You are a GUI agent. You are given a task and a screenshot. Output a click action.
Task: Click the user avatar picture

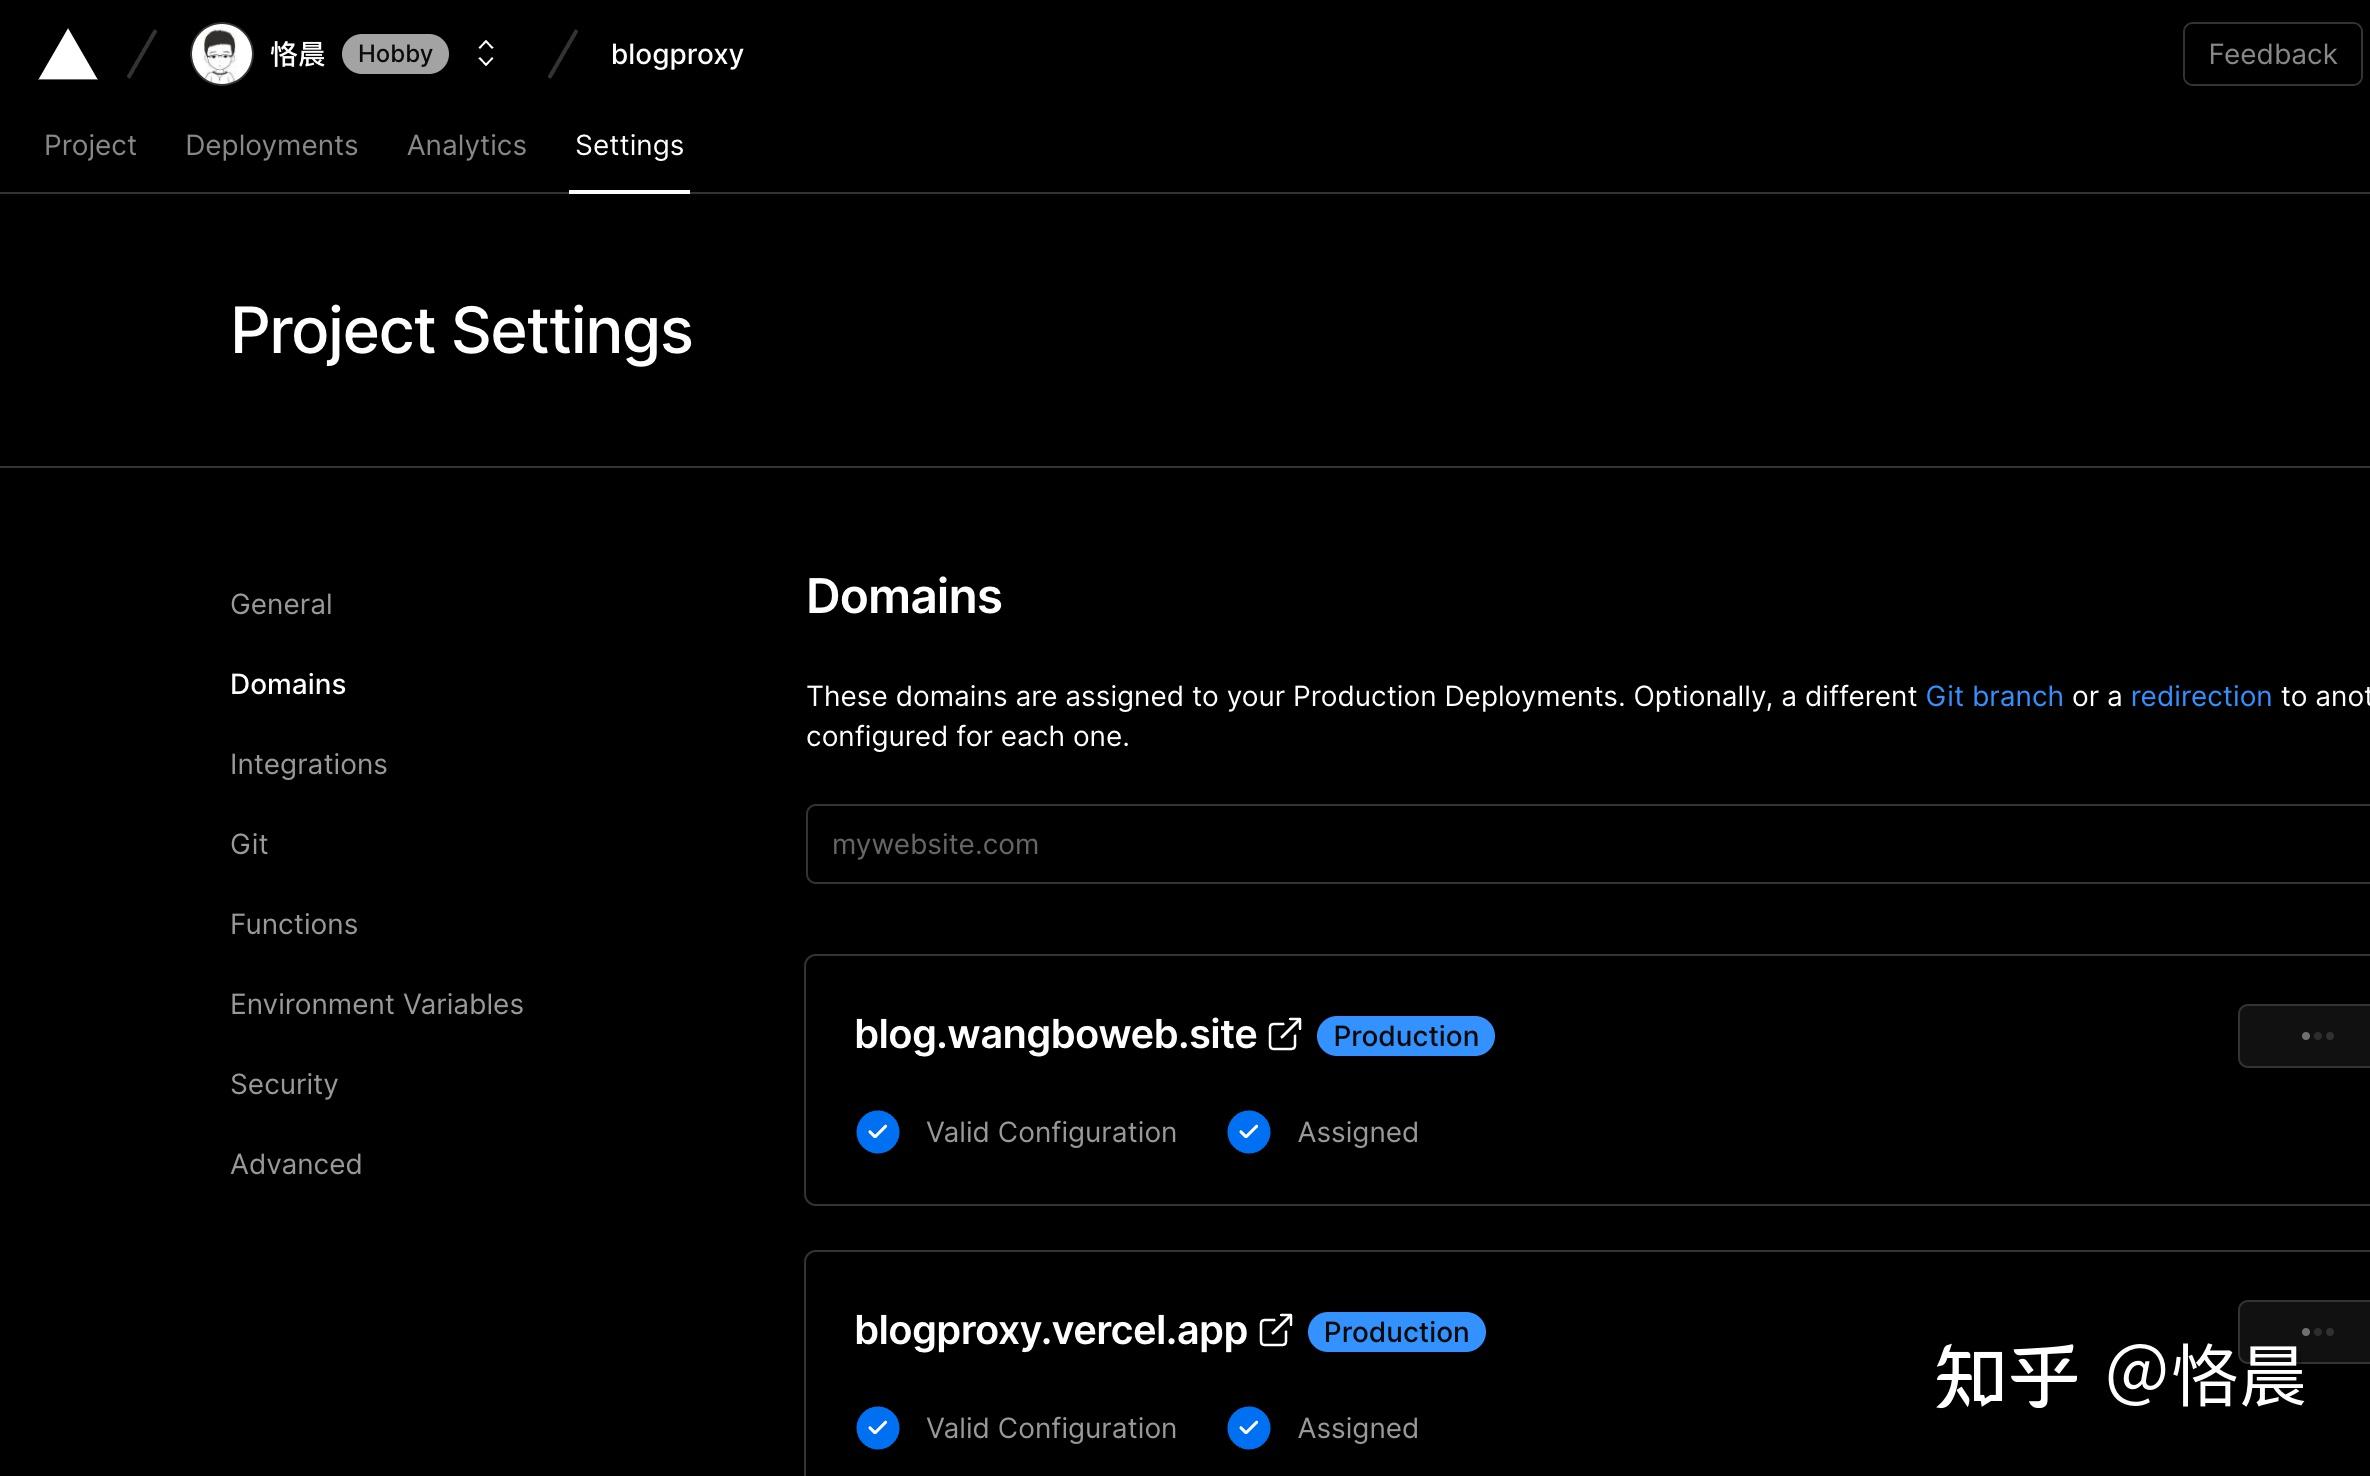221,54
